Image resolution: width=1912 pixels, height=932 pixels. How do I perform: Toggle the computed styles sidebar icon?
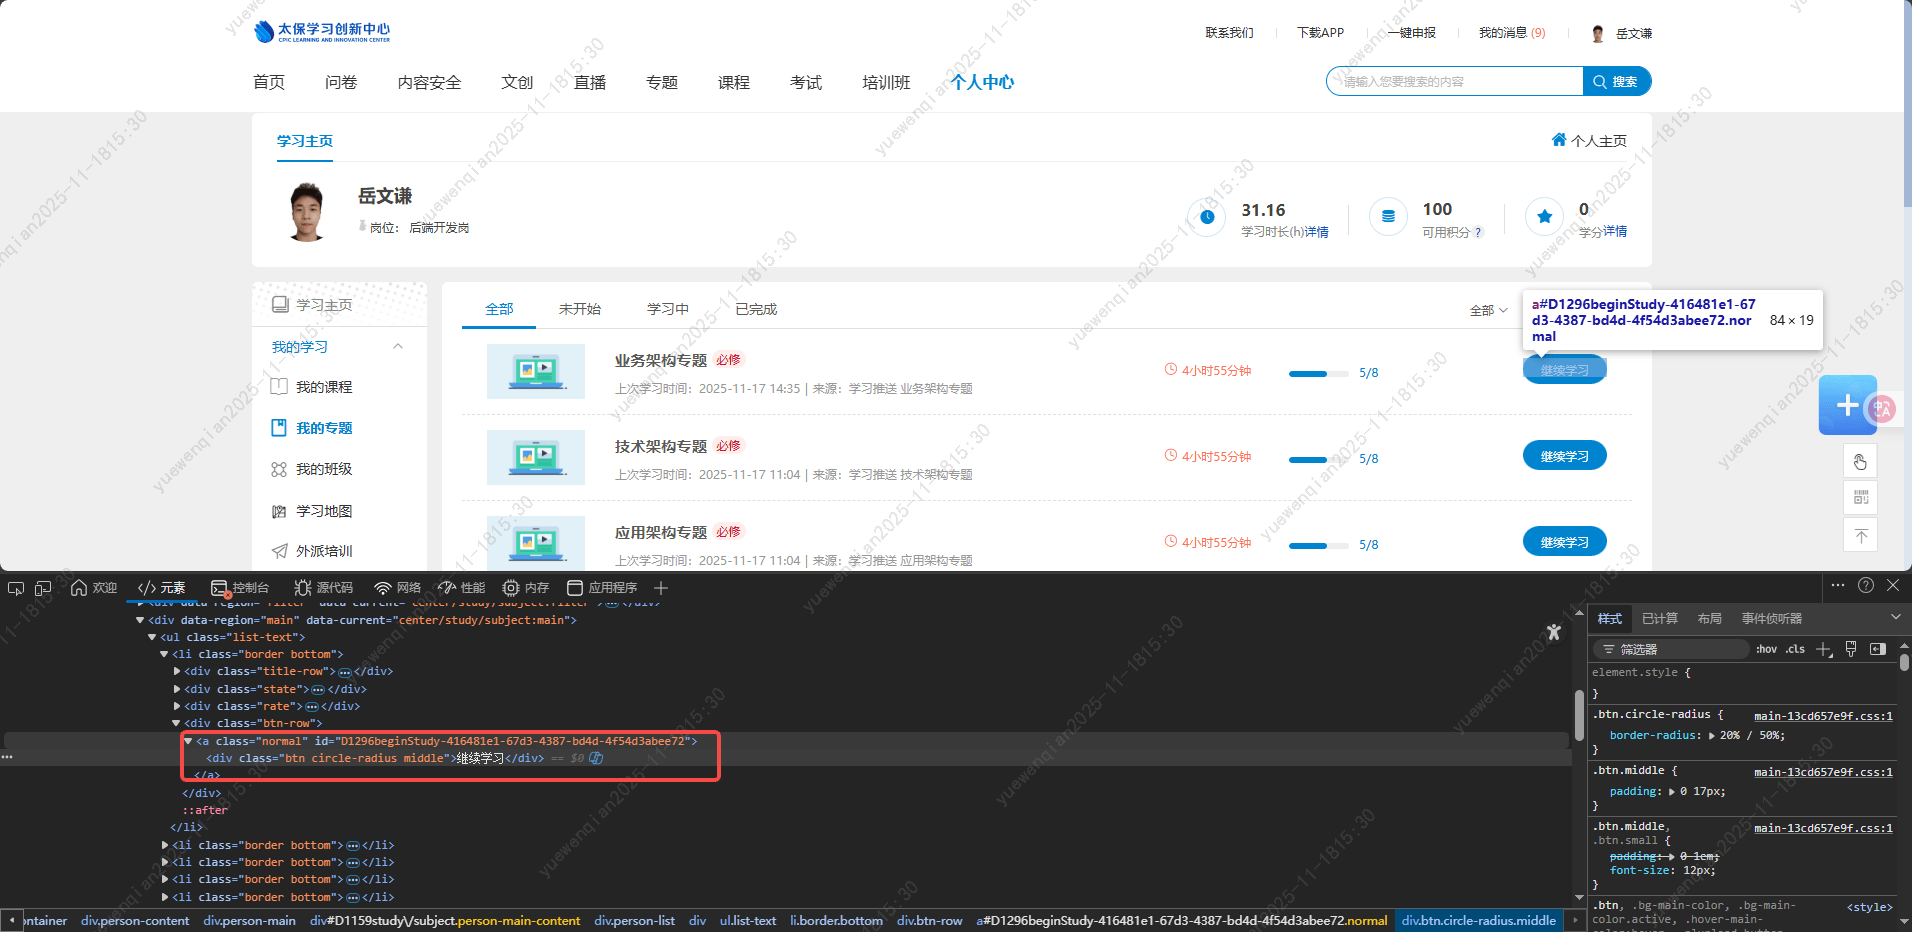1876,649
